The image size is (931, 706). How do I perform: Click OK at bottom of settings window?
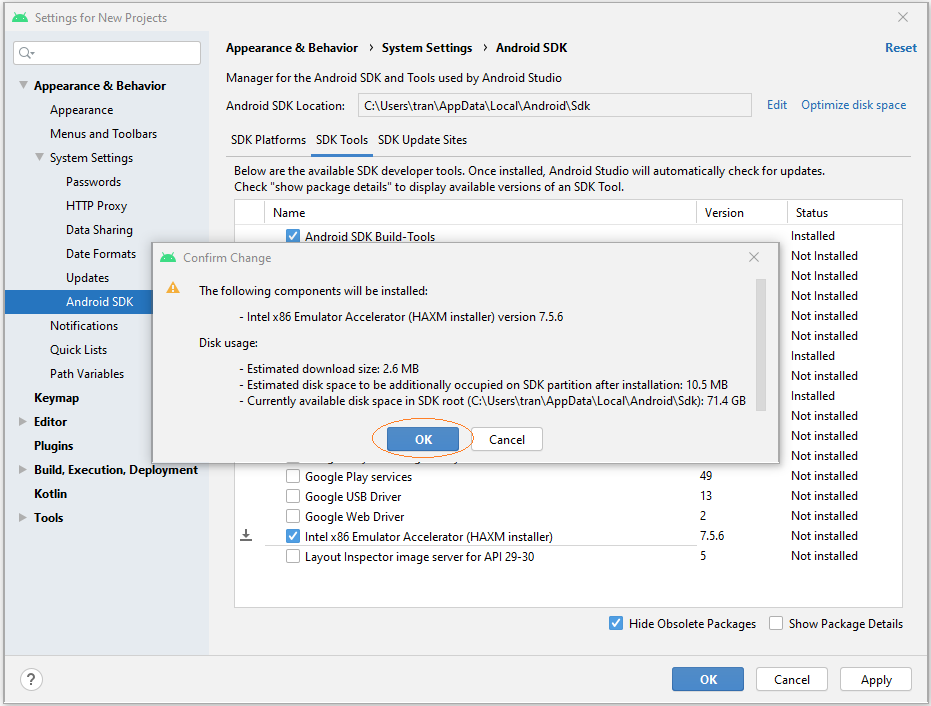click(708, 679)
